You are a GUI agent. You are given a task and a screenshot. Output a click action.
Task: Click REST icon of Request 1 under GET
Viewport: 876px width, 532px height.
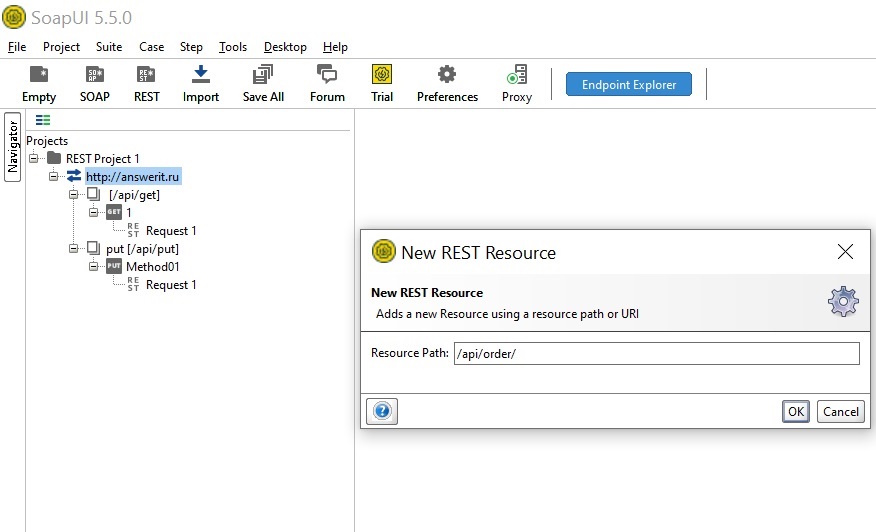[x=133, y=230]
